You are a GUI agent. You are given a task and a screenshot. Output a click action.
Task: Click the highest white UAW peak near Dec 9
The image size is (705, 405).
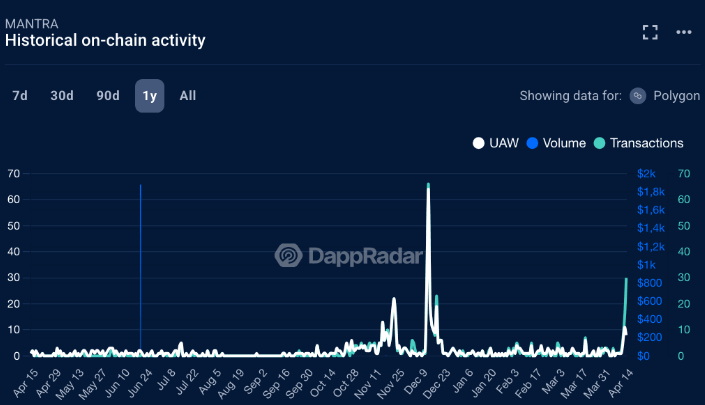tap(428, 189)
